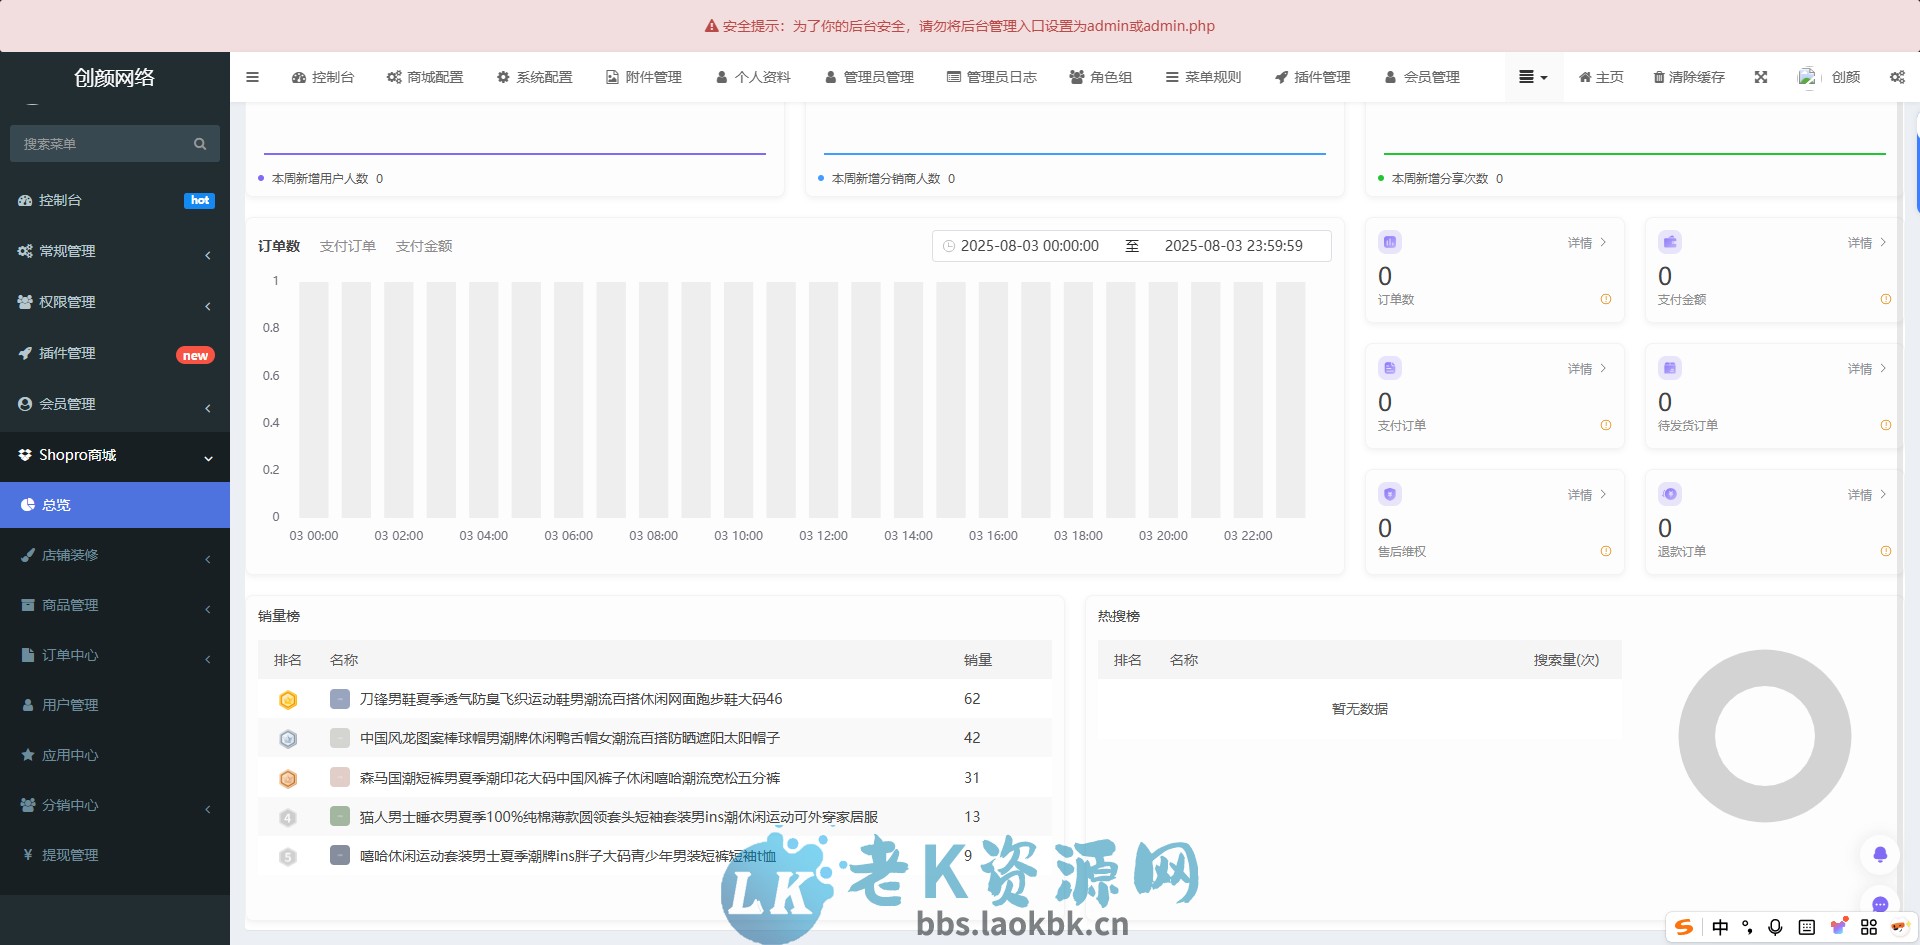Click the search icon in sidebar menu search
This screenshot has height=945, width=1920.
click(x=199, y=143)
